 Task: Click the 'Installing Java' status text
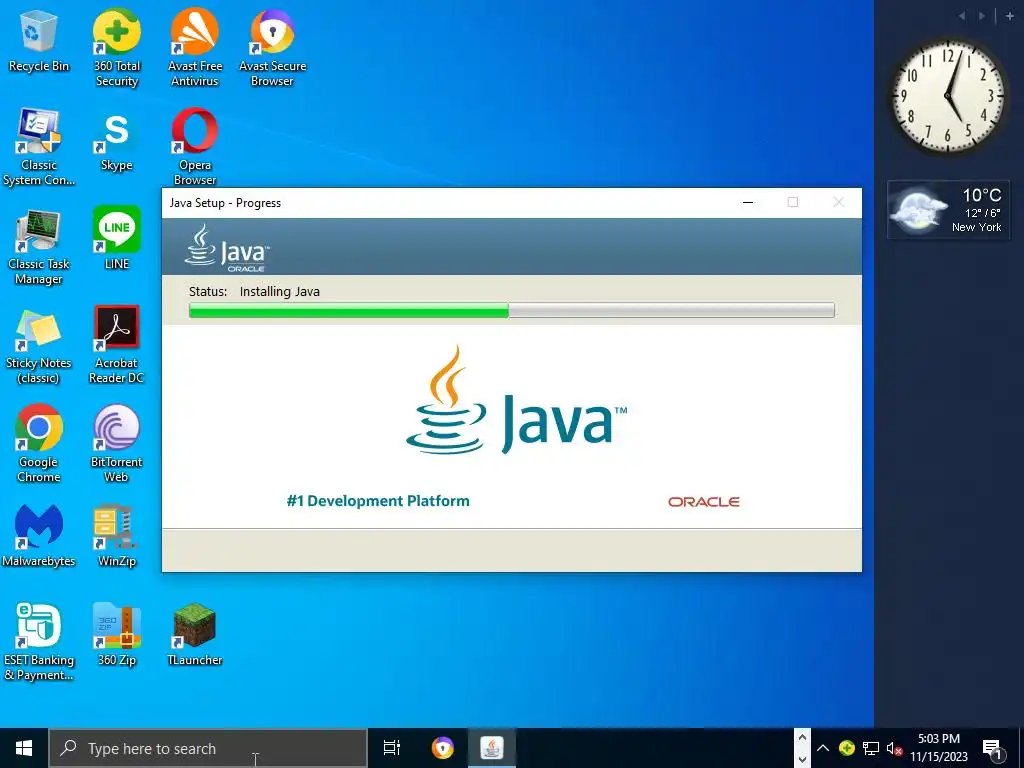point(280,291)
